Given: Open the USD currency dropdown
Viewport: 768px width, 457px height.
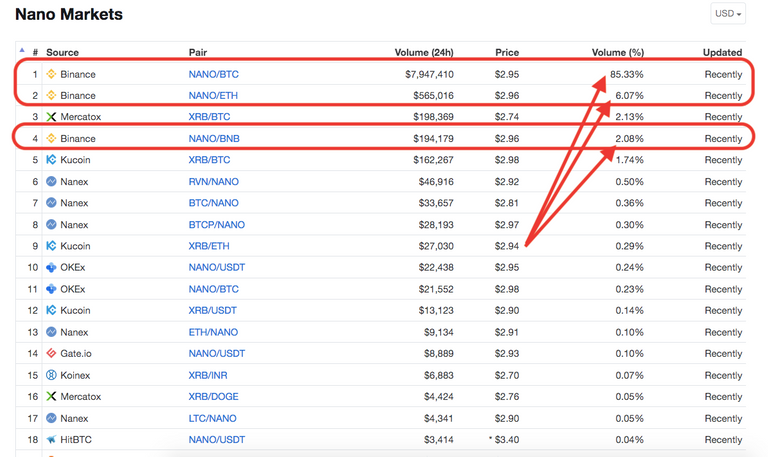Looking at the screenshot, I should [728, 14].
